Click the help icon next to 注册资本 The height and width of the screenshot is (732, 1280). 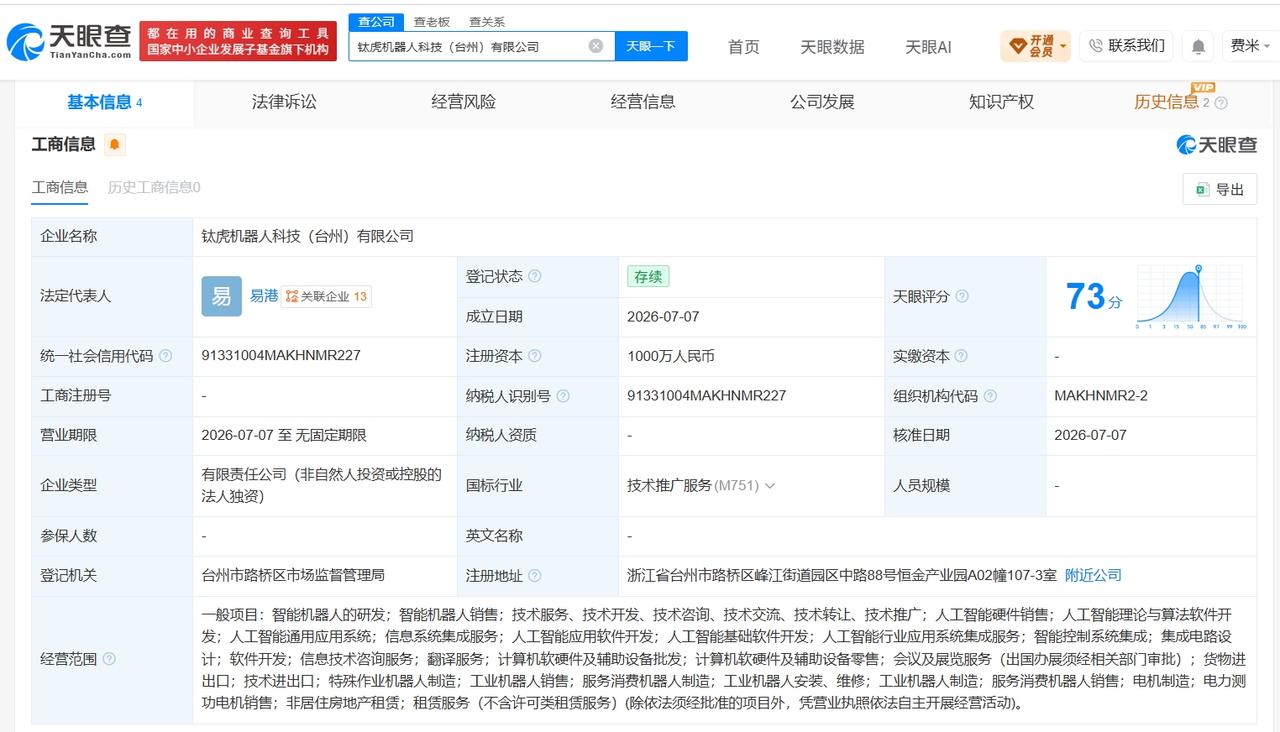(x=535, y=356)
